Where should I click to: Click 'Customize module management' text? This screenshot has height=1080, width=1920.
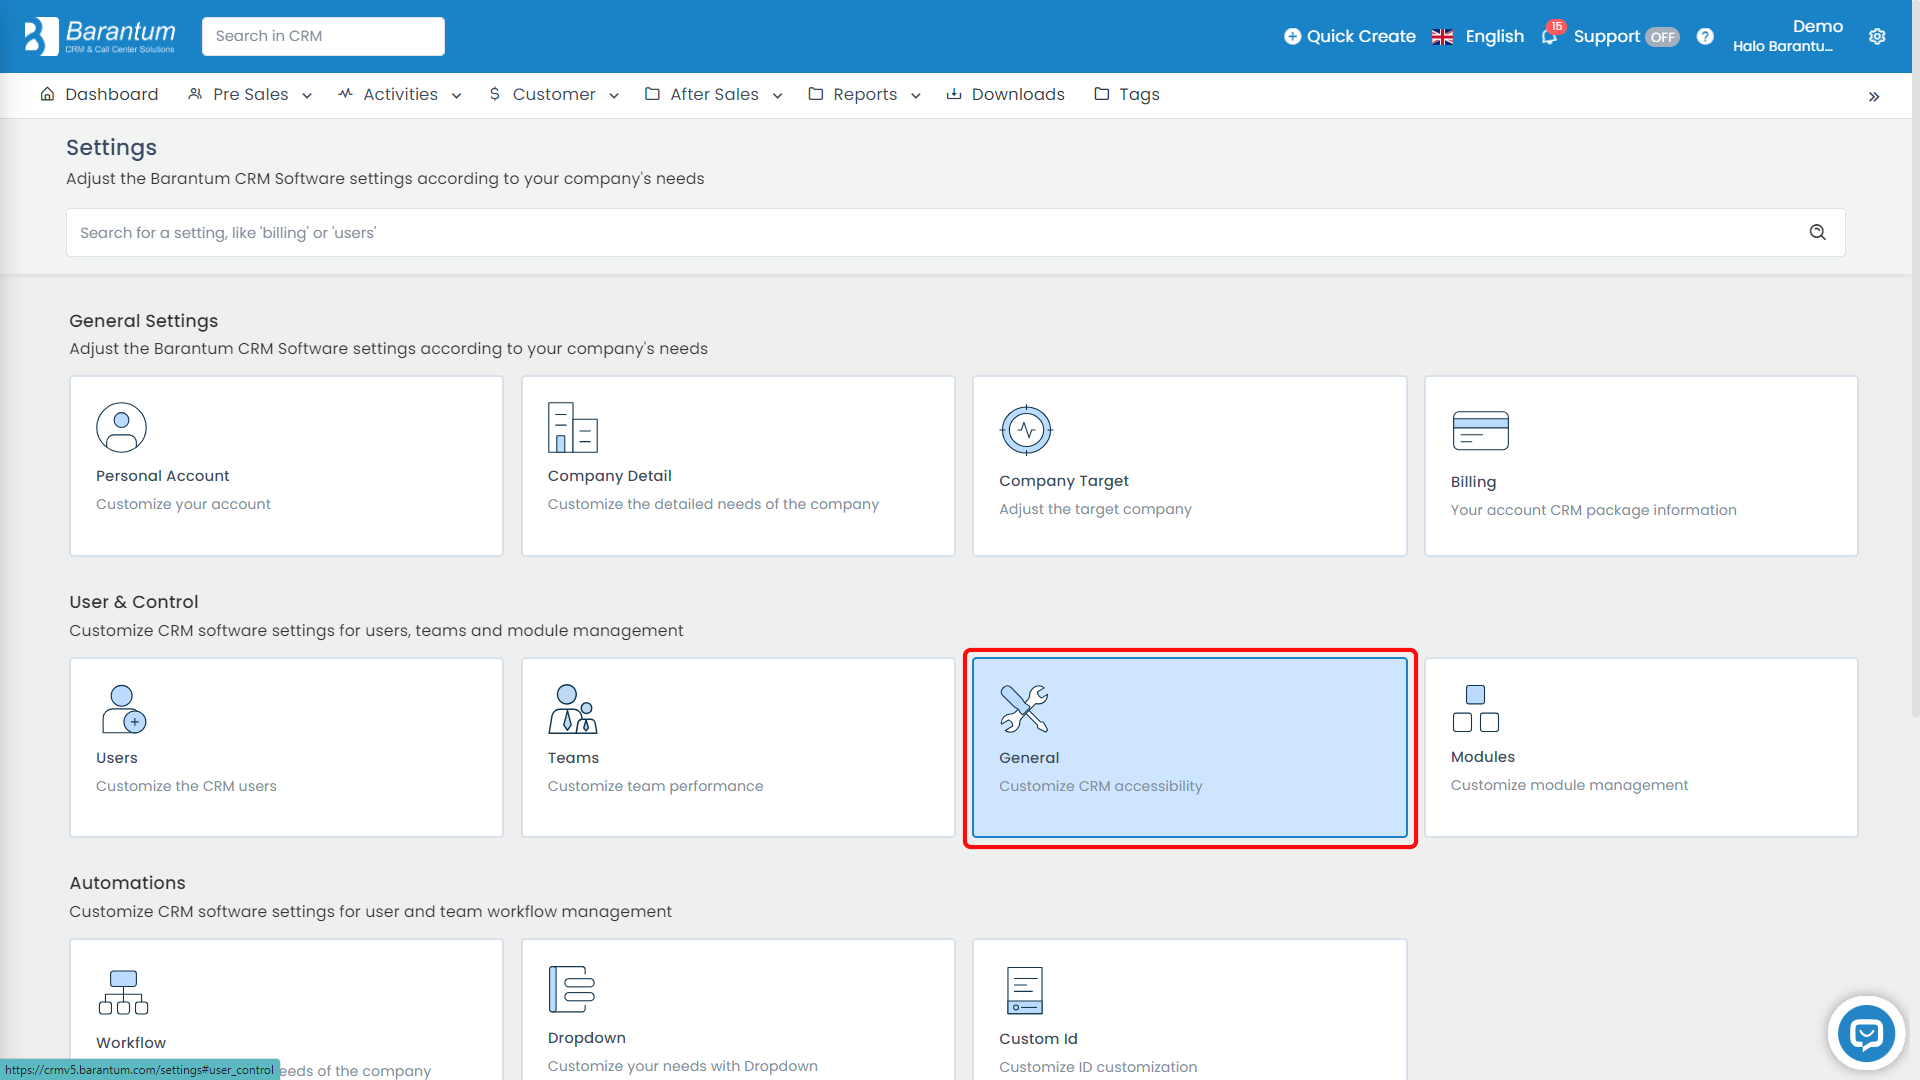1569,785
